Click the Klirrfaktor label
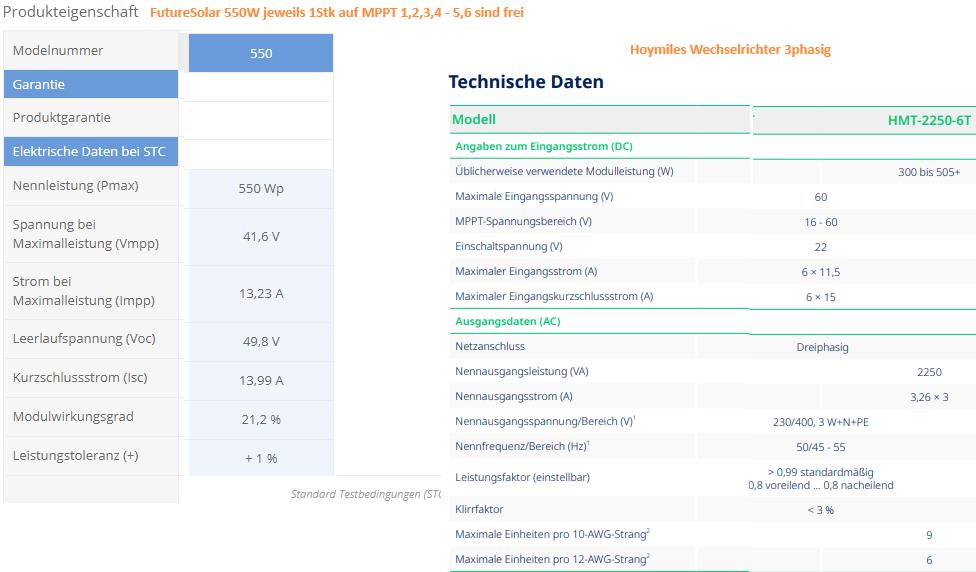The image size is (976, 572). (479, 509)
